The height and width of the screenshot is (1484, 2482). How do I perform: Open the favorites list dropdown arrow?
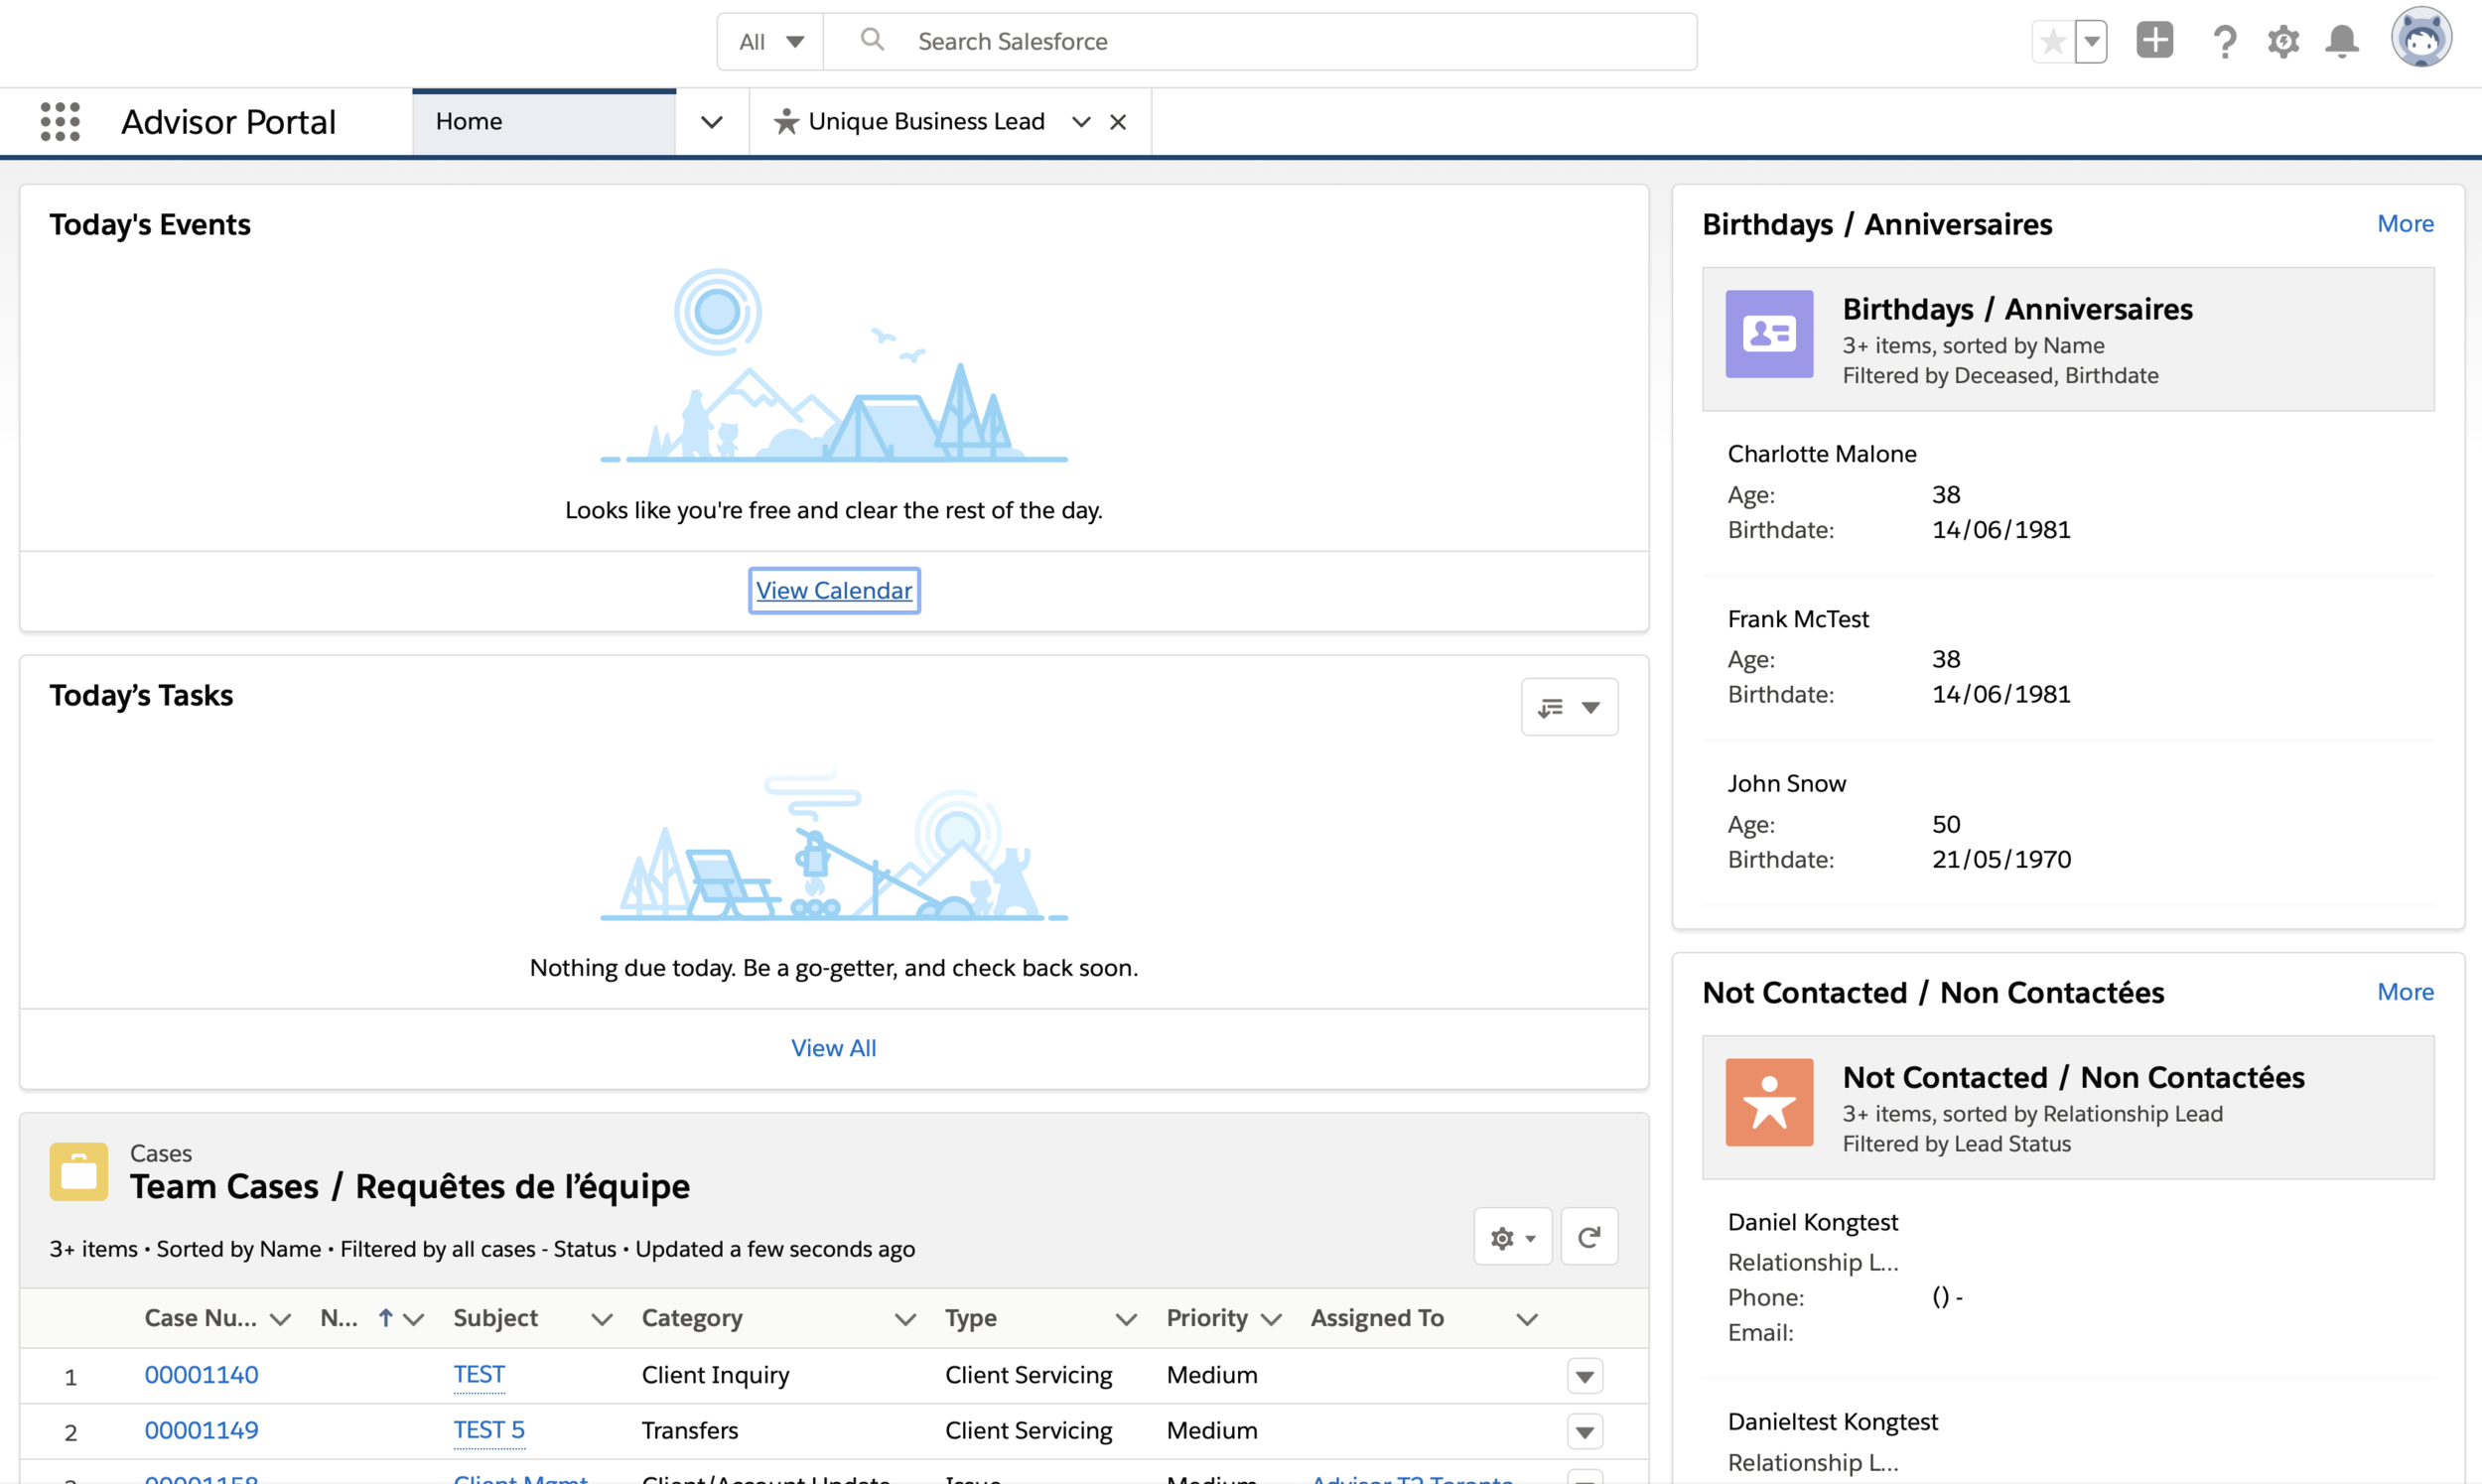tap(2091, 42)
